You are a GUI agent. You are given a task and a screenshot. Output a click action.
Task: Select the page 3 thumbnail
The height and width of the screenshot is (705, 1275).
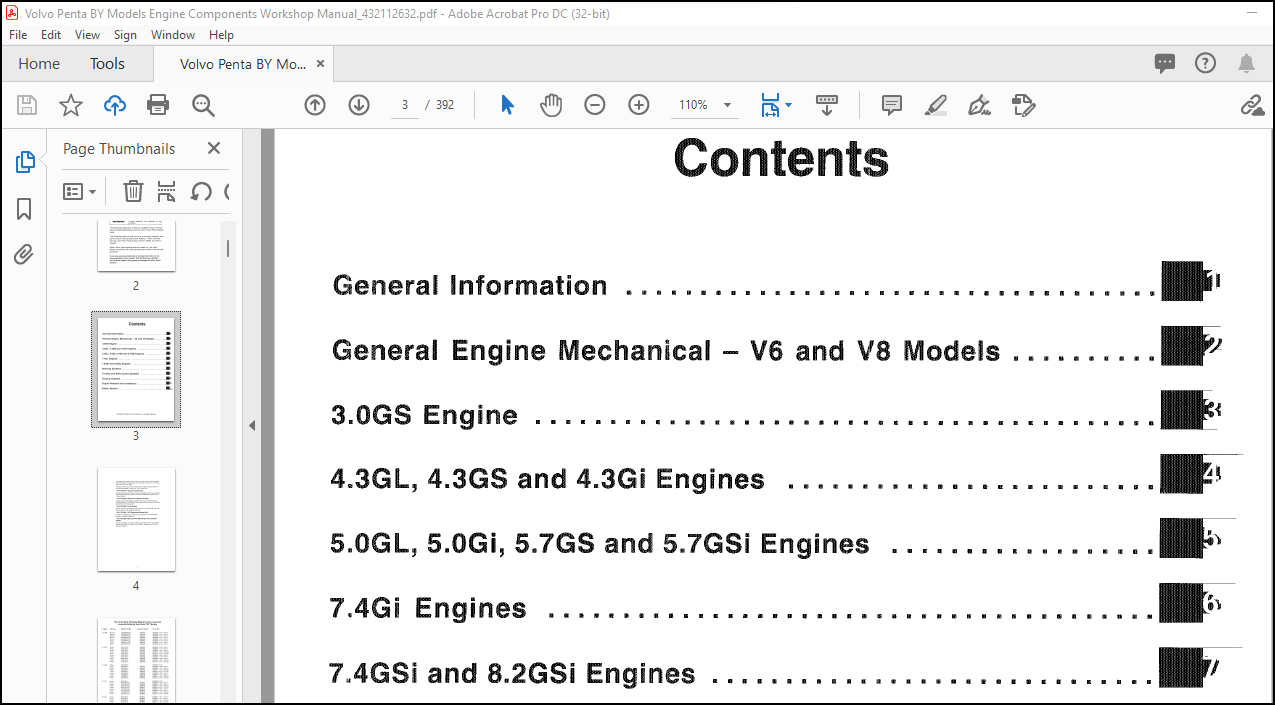click(136, 369)
